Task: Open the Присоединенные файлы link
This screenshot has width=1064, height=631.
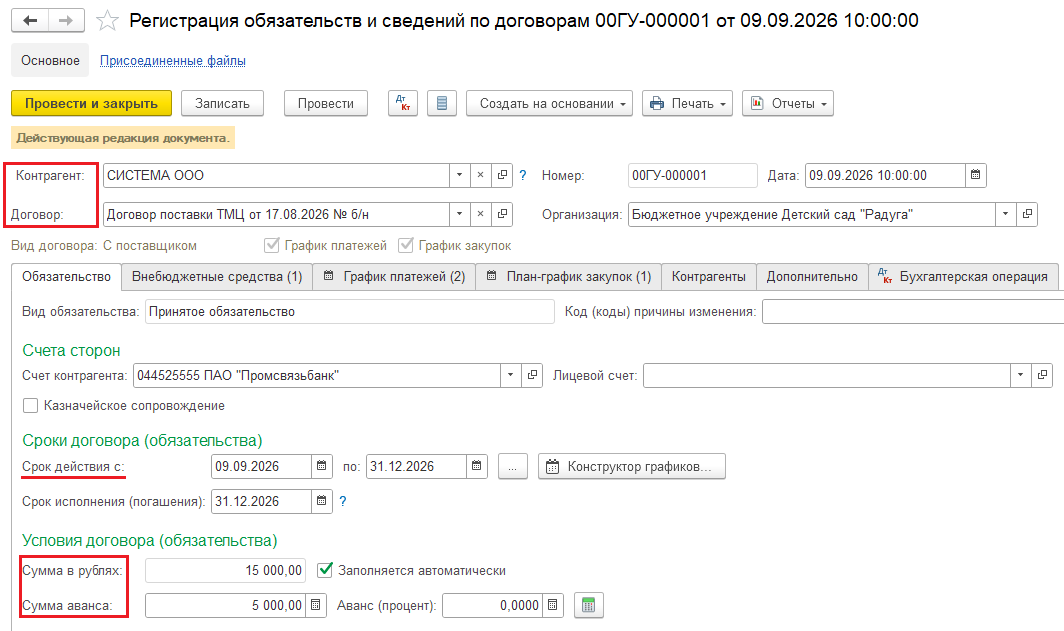Action: [173, 60]
